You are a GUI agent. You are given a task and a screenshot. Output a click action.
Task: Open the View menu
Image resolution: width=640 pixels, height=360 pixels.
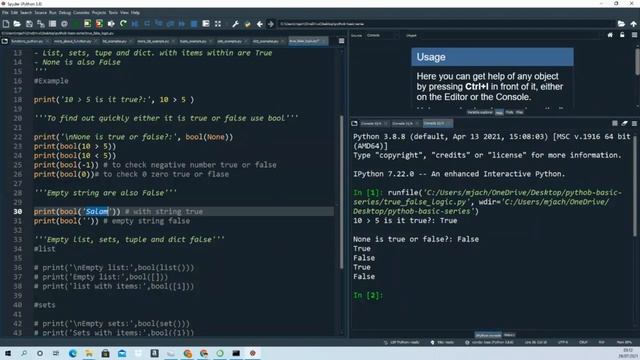tap(124, 13)
